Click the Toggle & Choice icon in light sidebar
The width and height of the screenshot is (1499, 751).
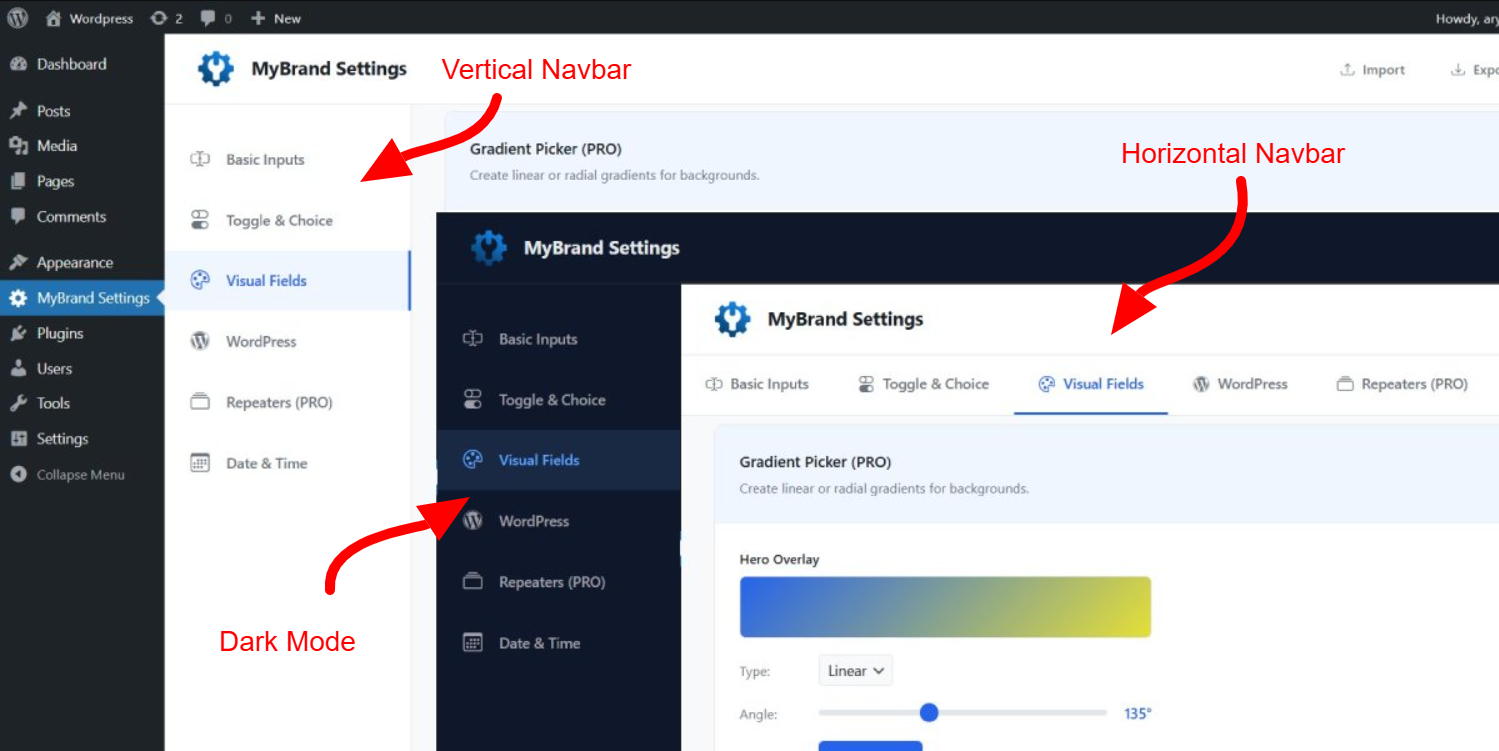tap(200, 220)
